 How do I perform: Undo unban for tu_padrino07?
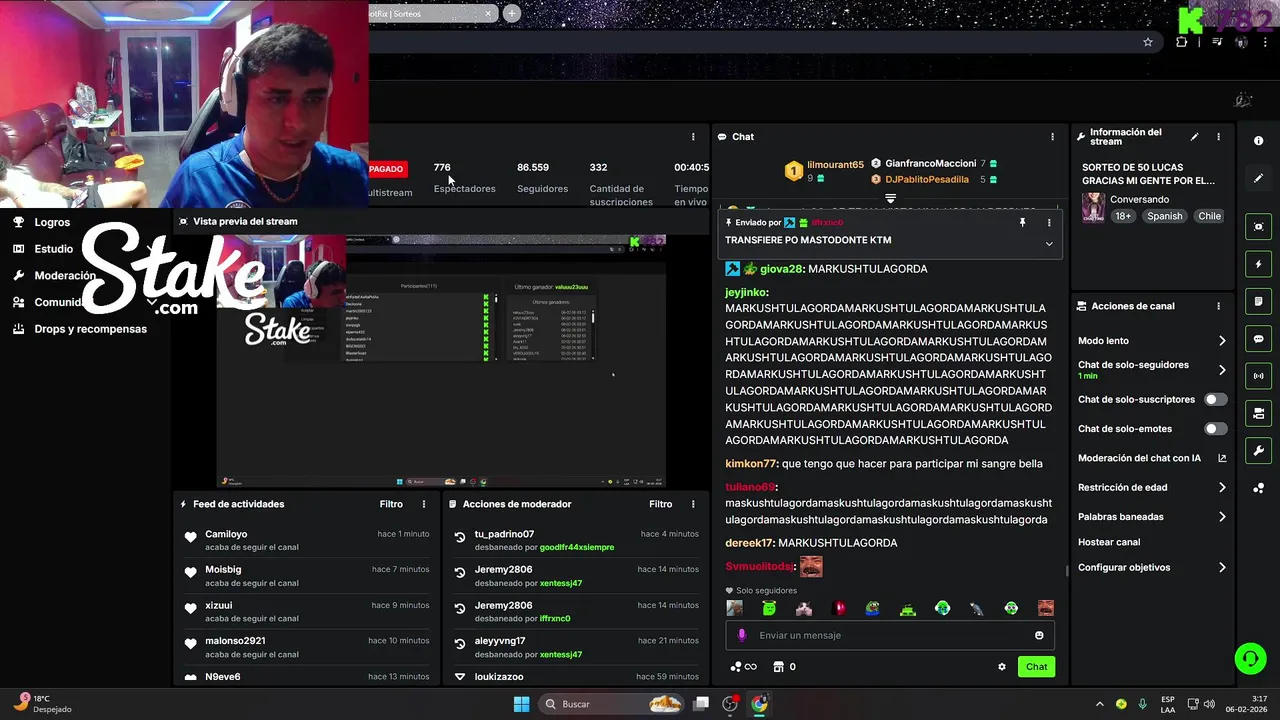[460, 537]
